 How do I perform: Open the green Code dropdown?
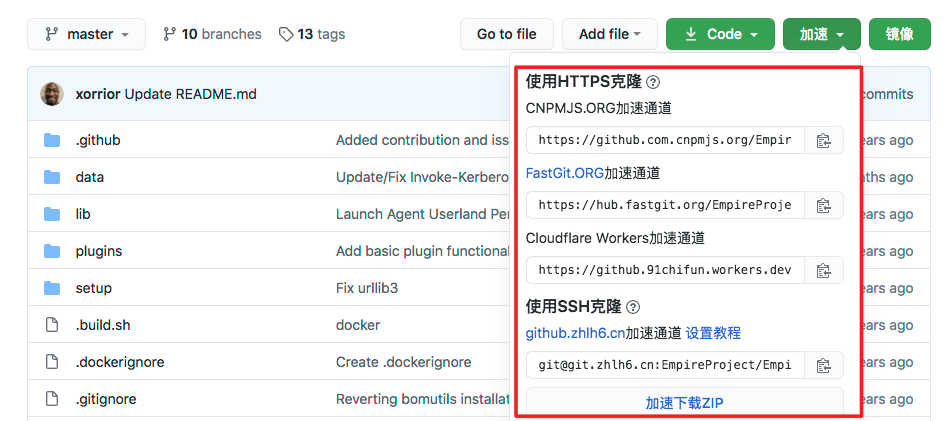(x=719, y=34)
